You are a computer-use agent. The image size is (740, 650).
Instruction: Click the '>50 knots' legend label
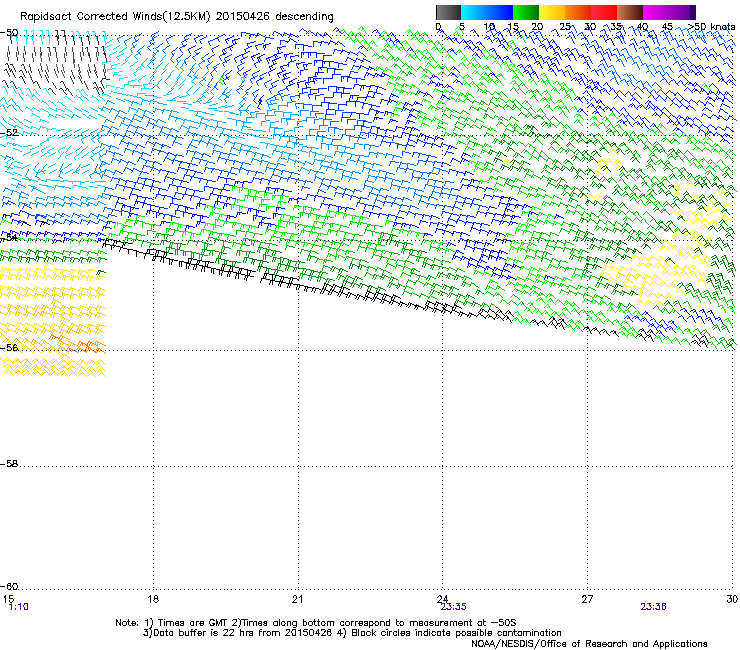coord(711,27)
